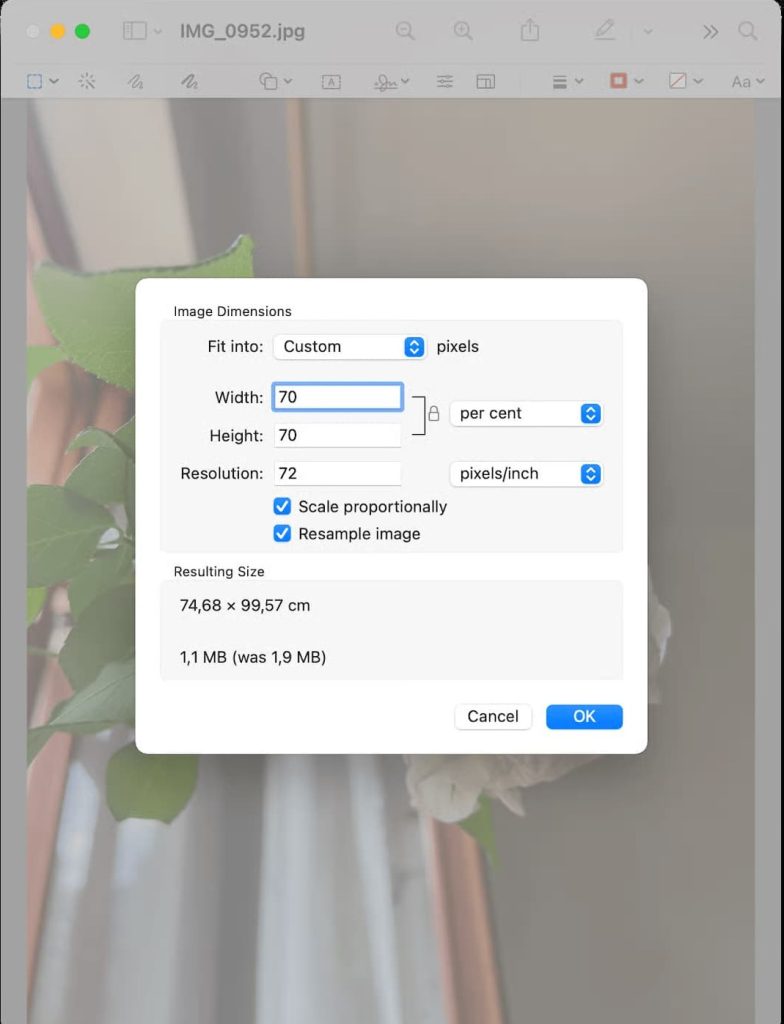Select the Text box tool

[x=331, y=82]
